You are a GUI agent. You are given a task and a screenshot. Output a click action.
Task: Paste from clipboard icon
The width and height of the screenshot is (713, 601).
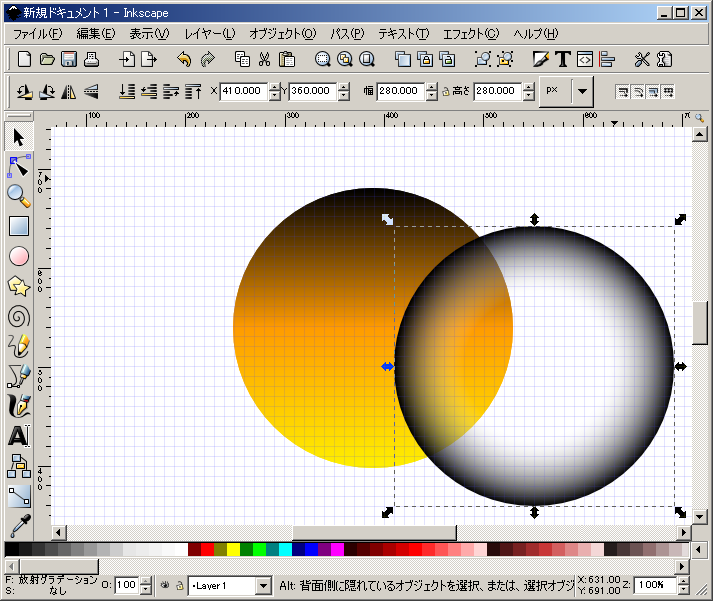(287, 60)
